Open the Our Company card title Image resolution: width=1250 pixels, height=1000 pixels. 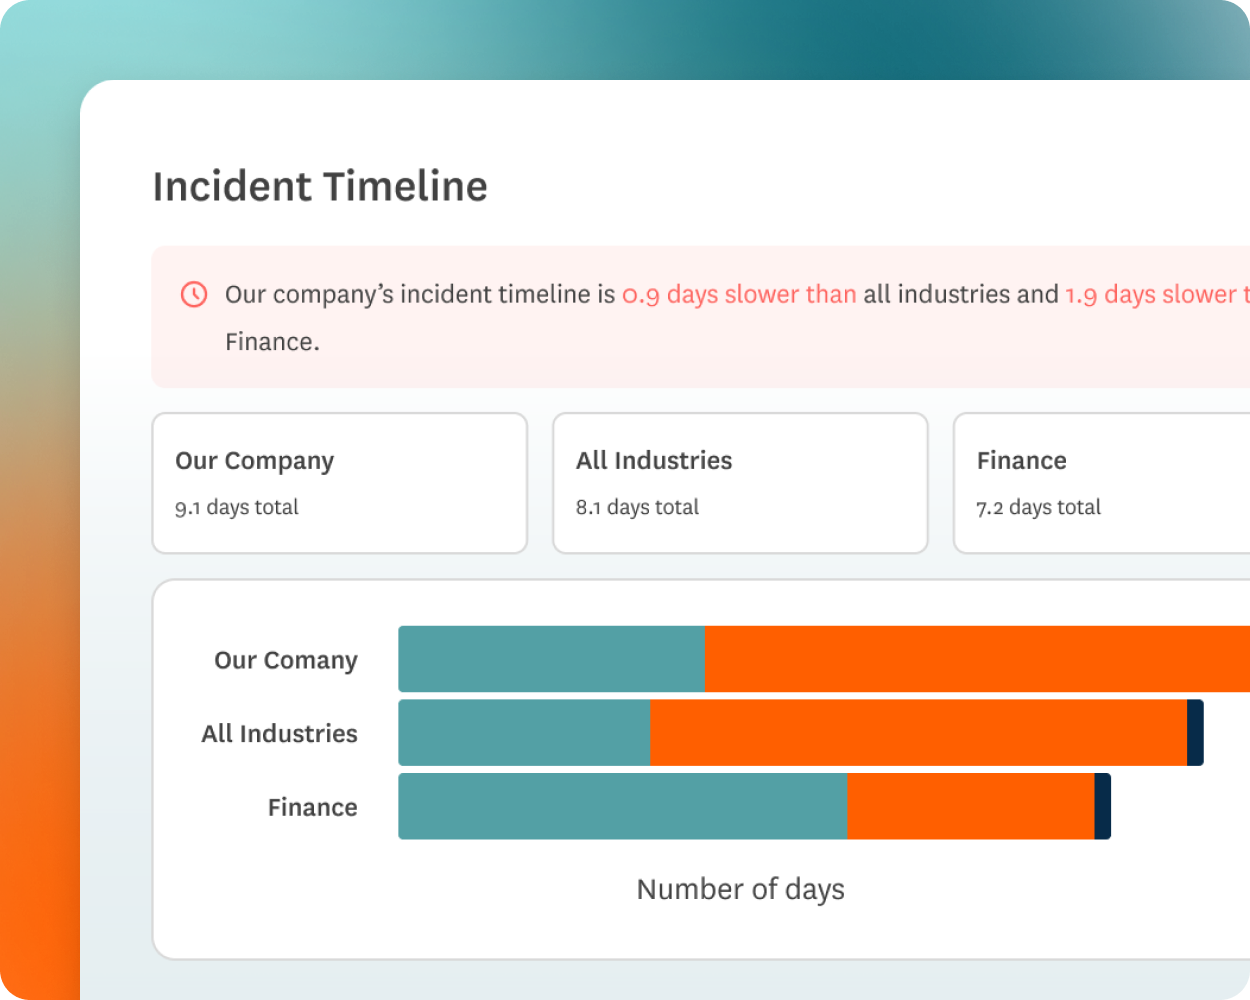254,461
